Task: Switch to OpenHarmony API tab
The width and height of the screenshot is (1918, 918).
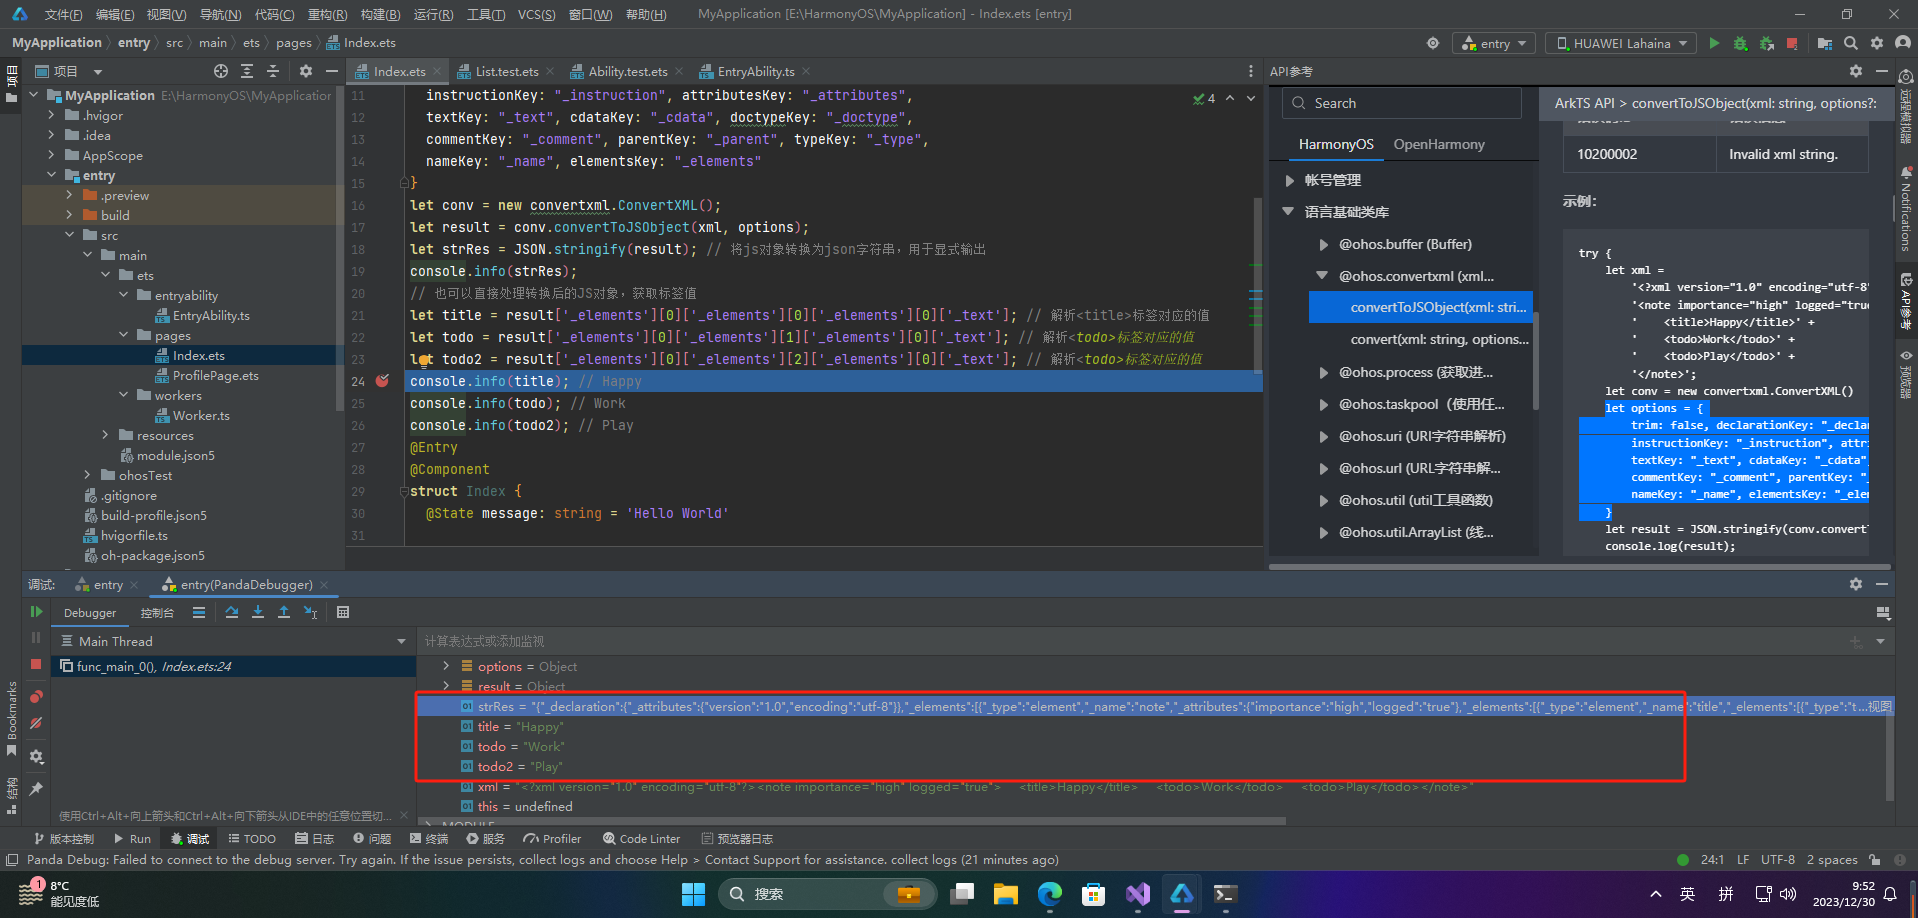Action: tap(1438, 144)
